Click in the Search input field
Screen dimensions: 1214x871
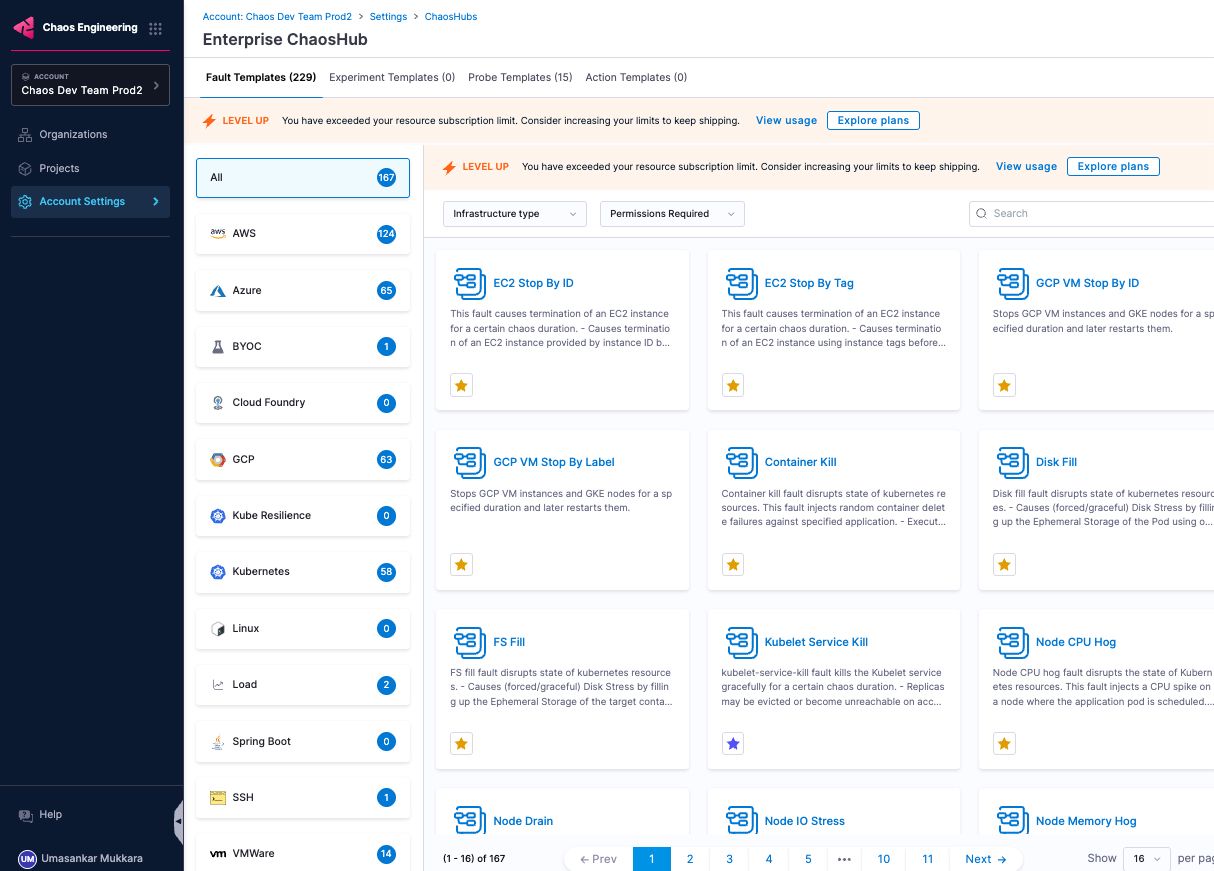[x=1092, y=214]
